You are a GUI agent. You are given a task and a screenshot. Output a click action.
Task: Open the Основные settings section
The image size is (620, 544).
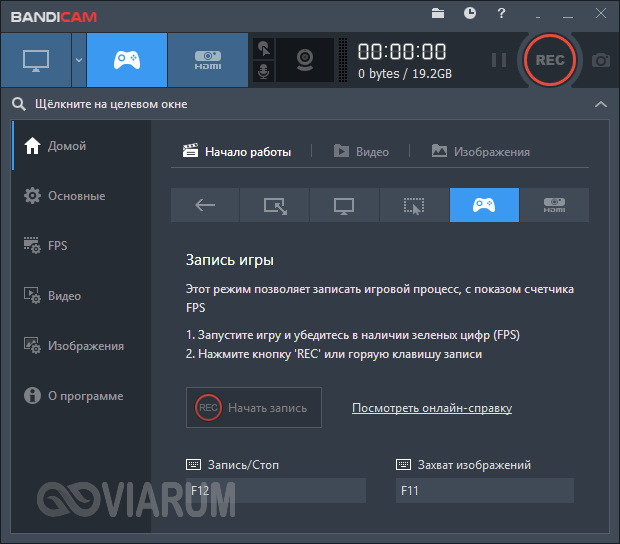coord(81,196)
